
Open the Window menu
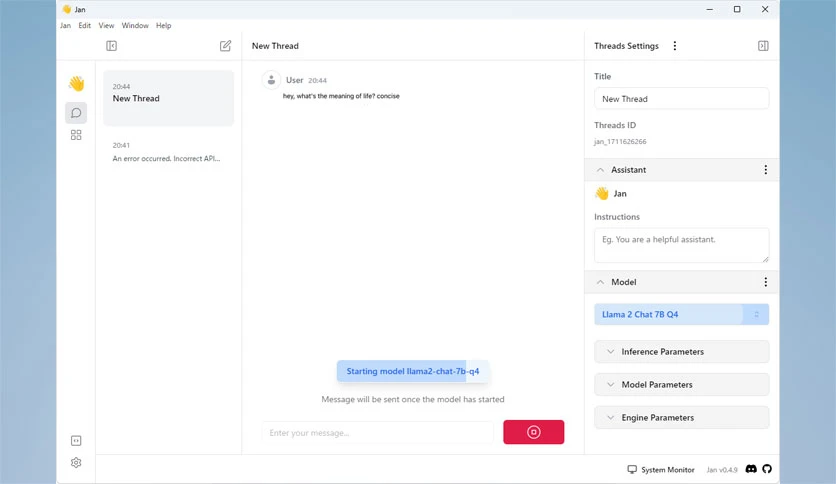coord(135,26)
